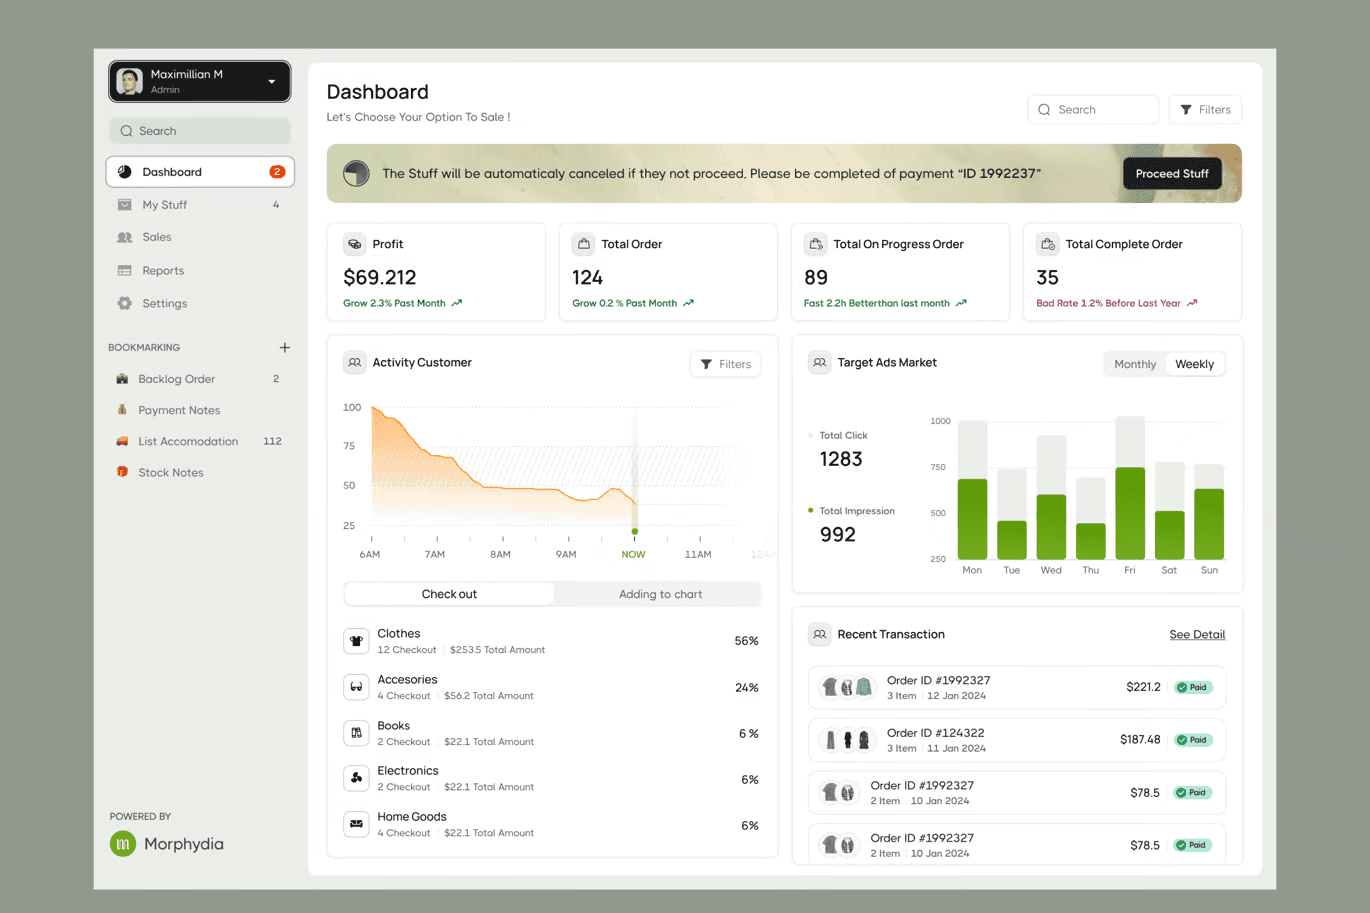Switch Target Ads Market to Monthly
This screenshot has width=1370, height=913.
click(1135, 364)
